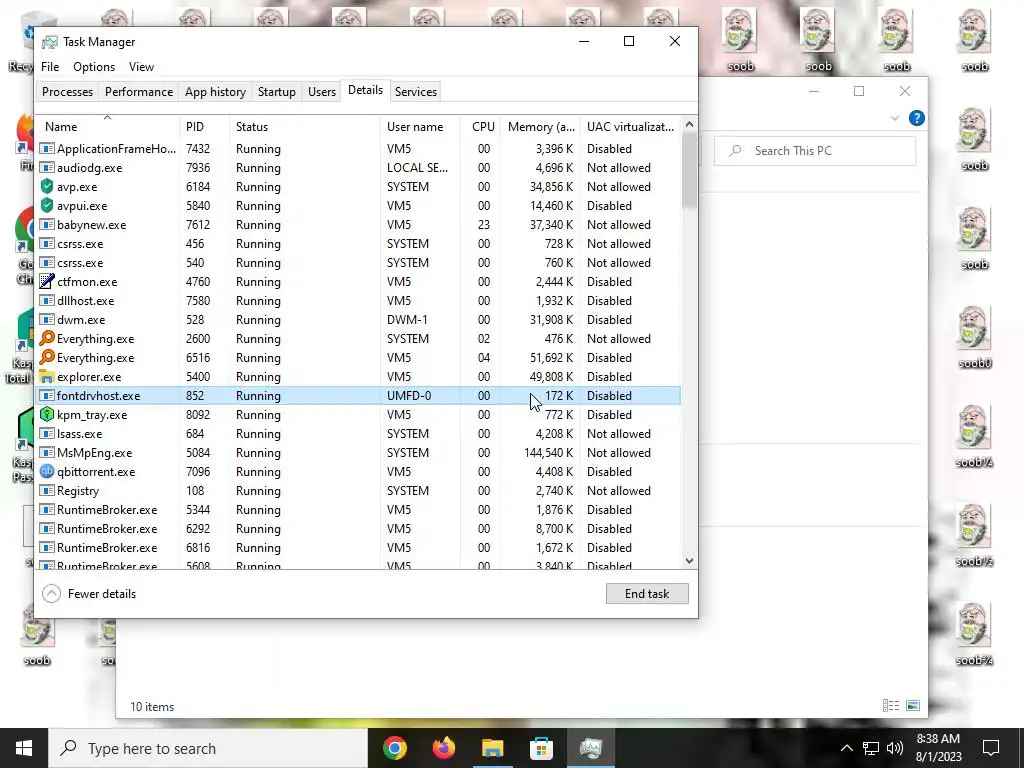Select the dwm.exe process row

point(359,320)
